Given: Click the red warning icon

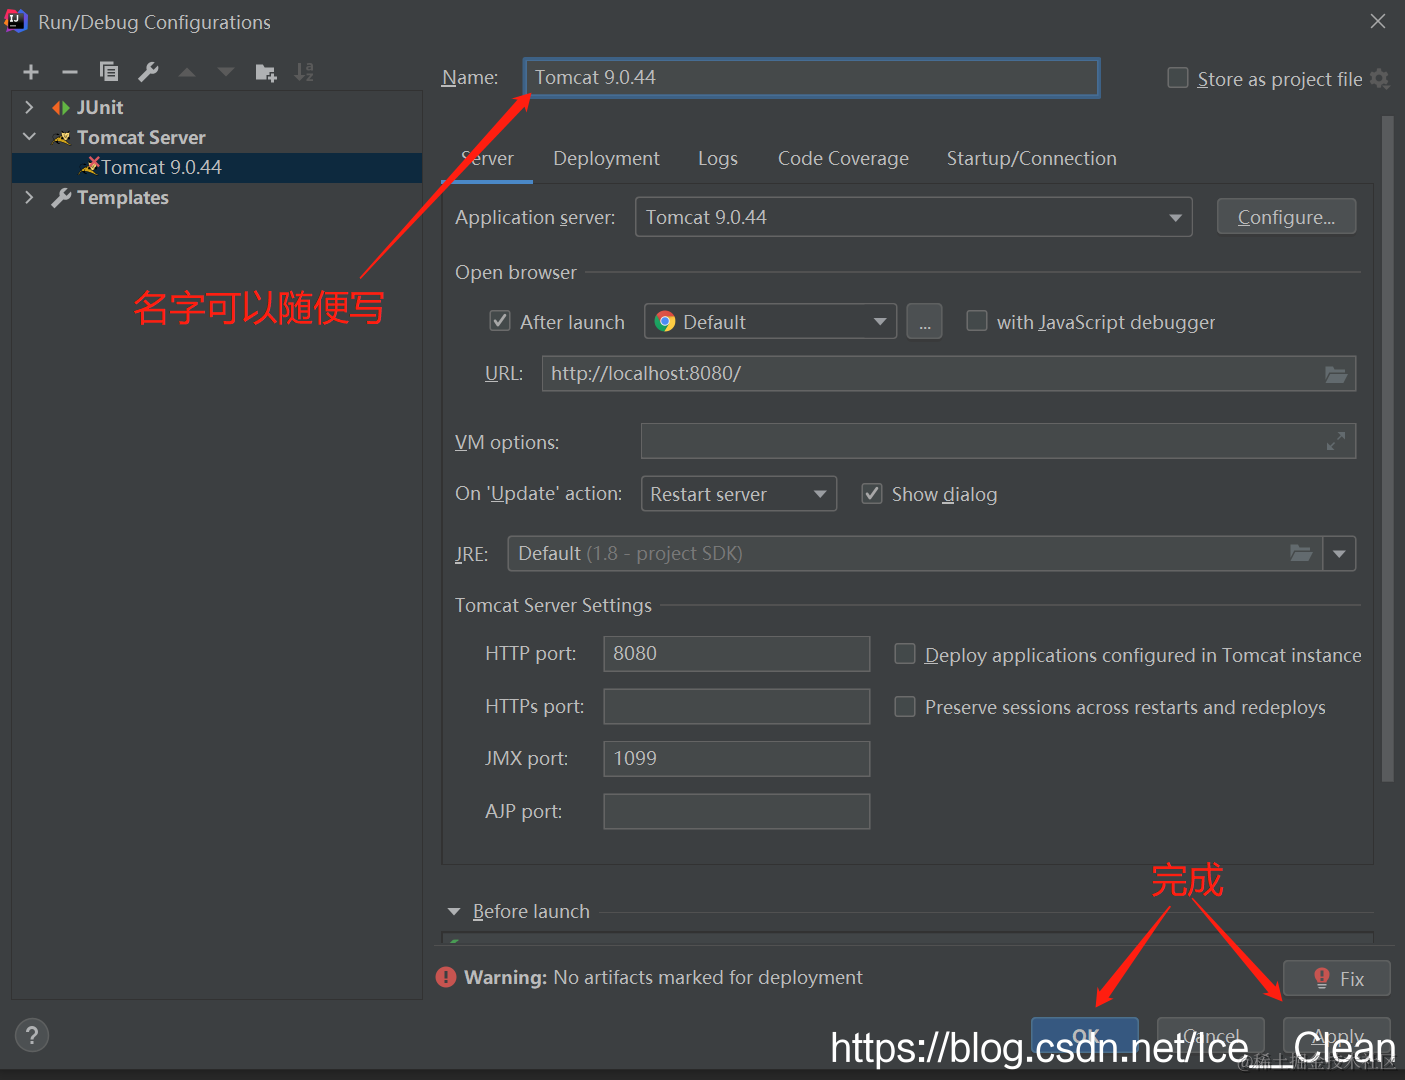Looking at the screenshot, I should pos(446,977).
